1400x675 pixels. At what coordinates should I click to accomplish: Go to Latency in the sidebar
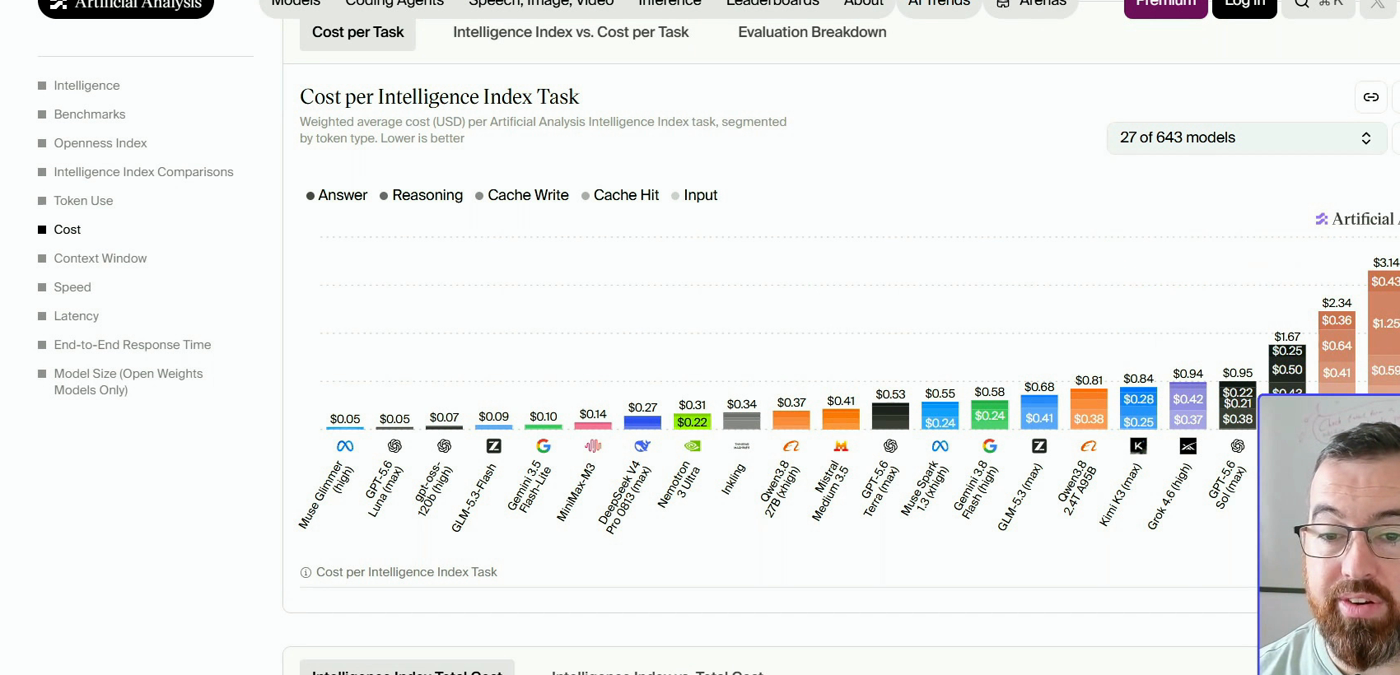pyautogui.click(x=76, y=317)
